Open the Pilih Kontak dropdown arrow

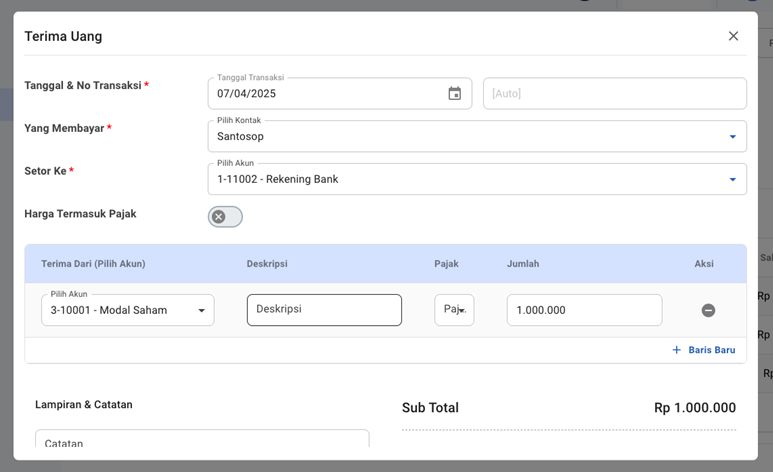point(732,137)
